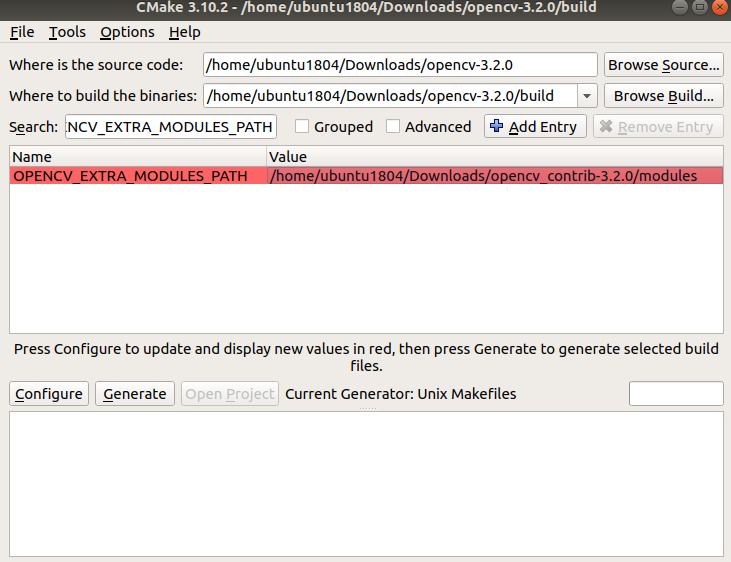This screenshot has height=562, width=731.
Task: Click the Configure button
Action: click(49, 394)
